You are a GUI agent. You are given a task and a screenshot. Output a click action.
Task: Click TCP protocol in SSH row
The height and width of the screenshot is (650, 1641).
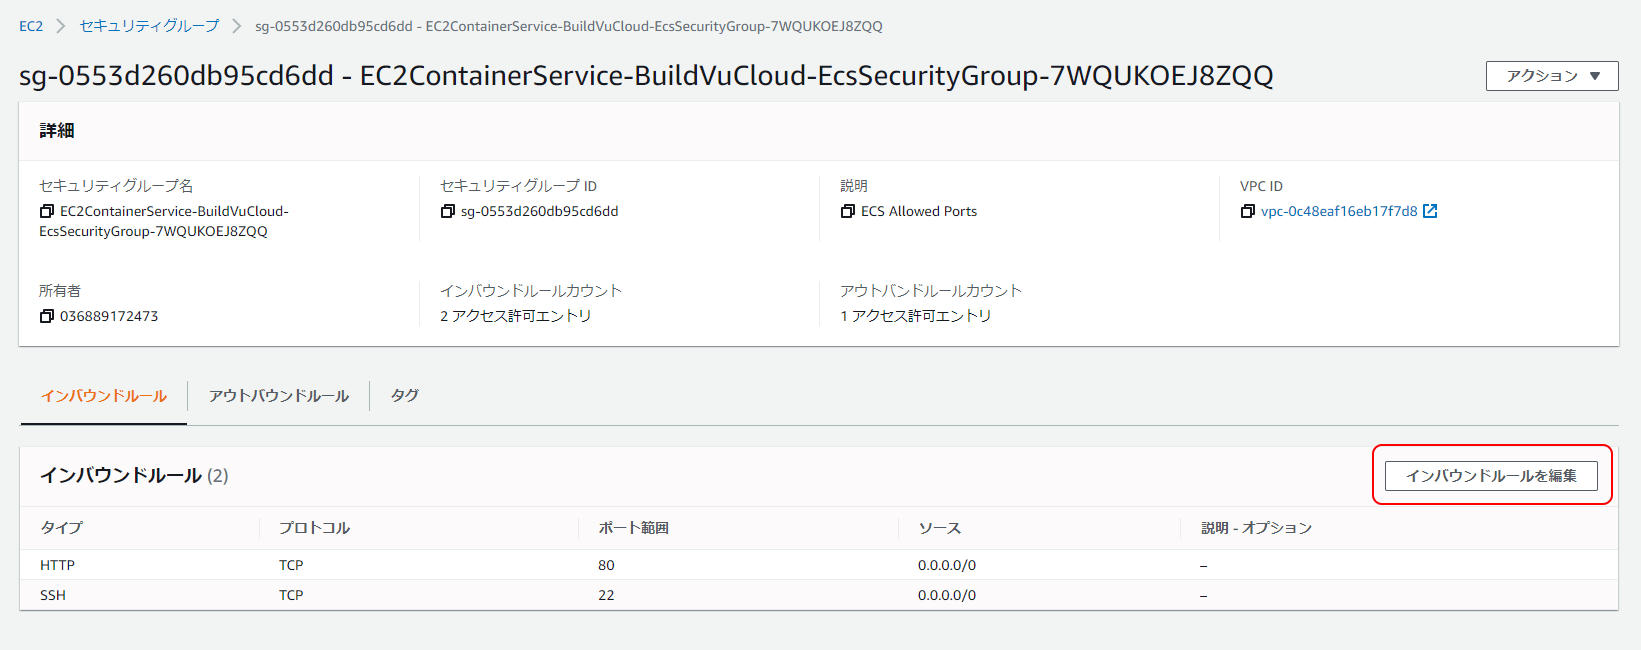(x=291, y=595)
